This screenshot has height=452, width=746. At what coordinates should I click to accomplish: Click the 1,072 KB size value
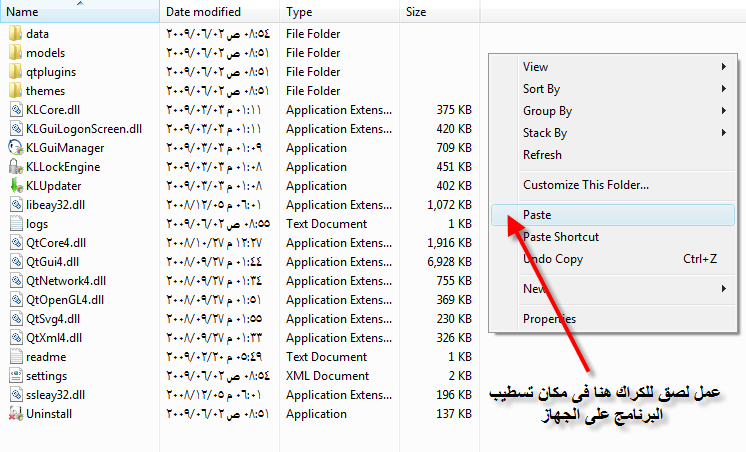[x=450, y=205]
